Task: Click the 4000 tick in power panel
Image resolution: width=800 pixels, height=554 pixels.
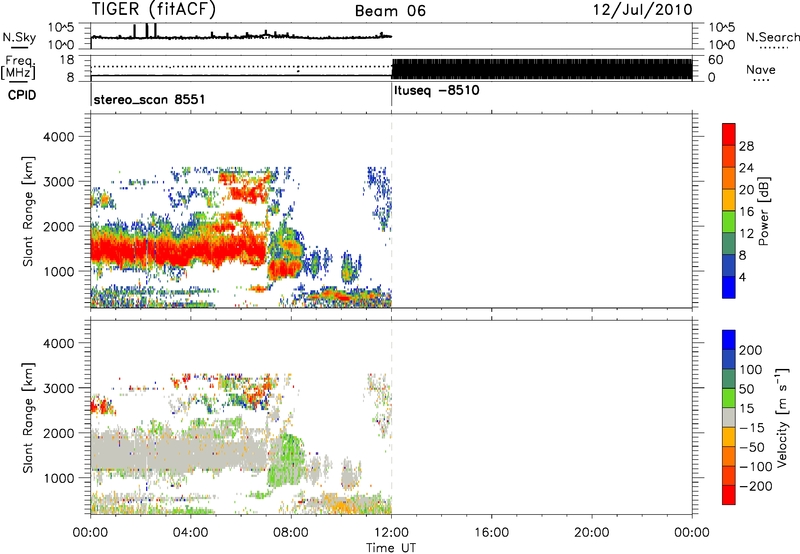Action: click(x=58, y=137)
